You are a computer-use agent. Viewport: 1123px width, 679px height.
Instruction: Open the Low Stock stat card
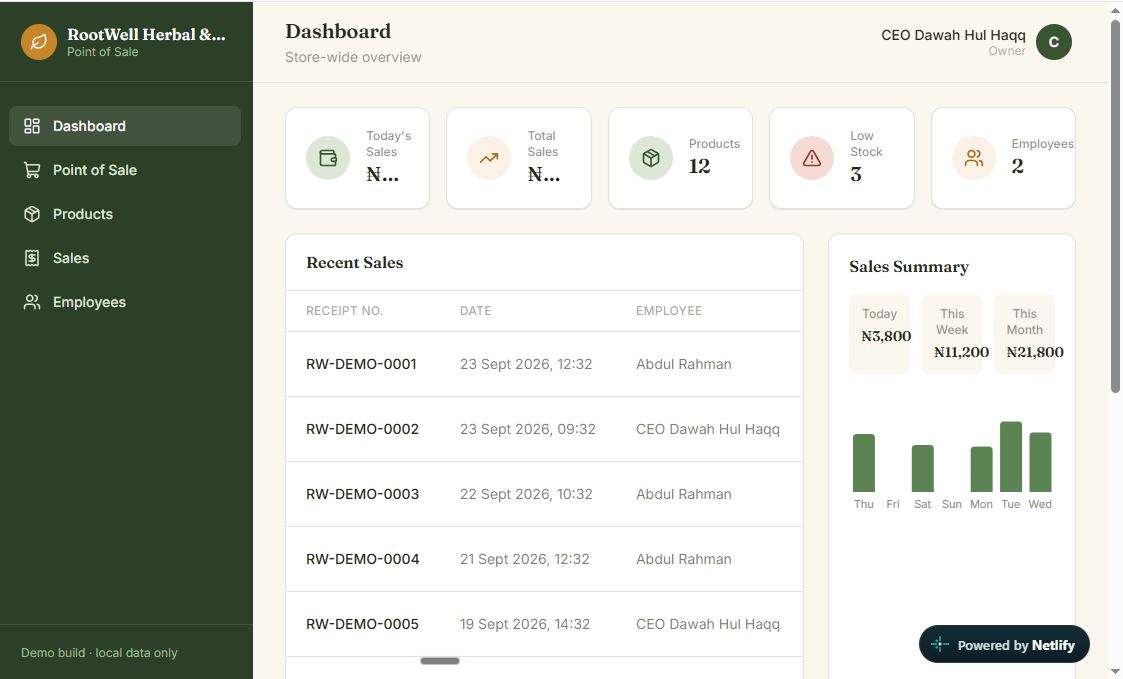[842, 158]
